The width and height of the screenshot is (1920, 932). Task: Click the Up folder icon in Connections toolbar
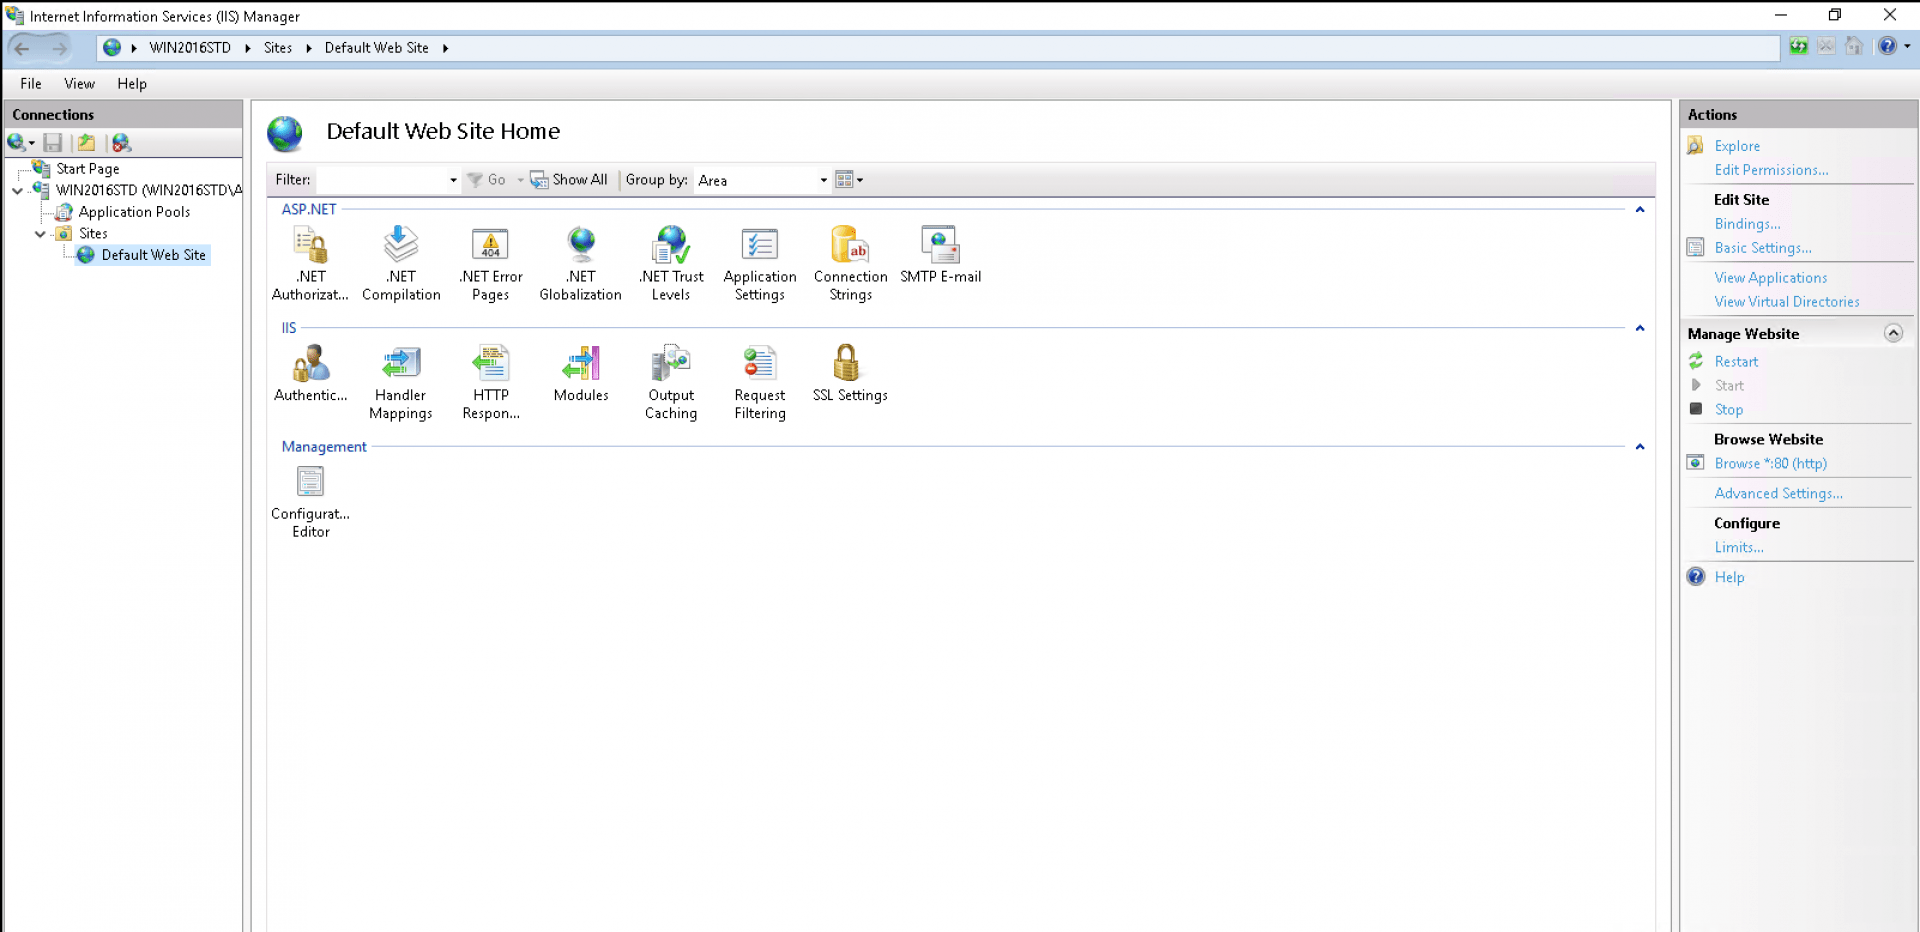click(87, 143)
